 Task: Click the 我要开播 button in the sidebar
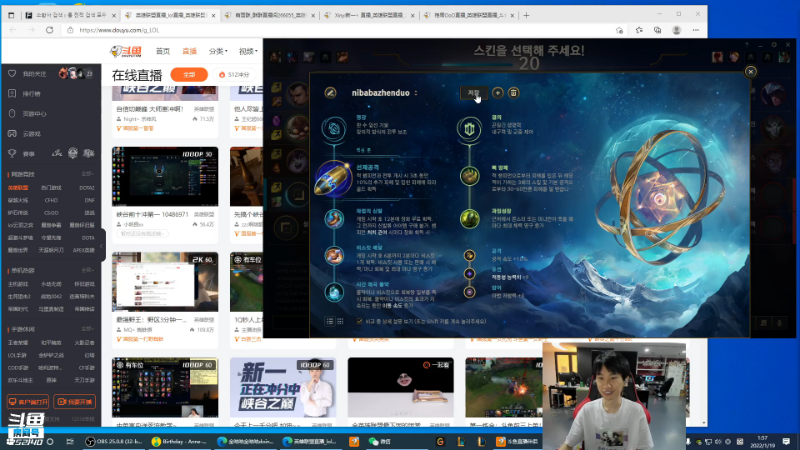pyautogui.click(x=74, y=402)
